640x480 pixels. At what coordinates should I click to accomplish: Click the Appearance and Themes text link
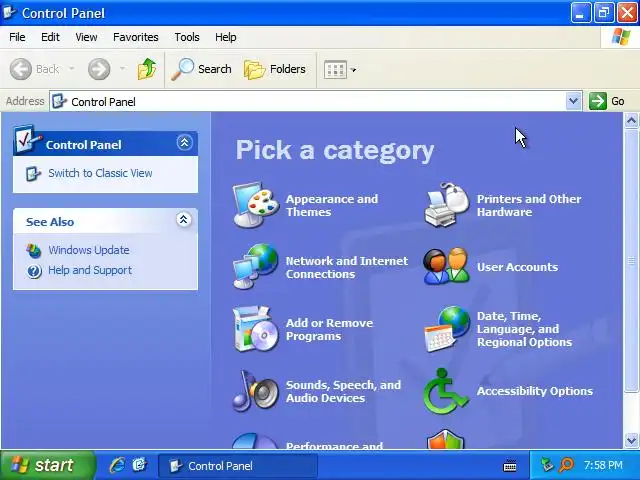point(332,205)
